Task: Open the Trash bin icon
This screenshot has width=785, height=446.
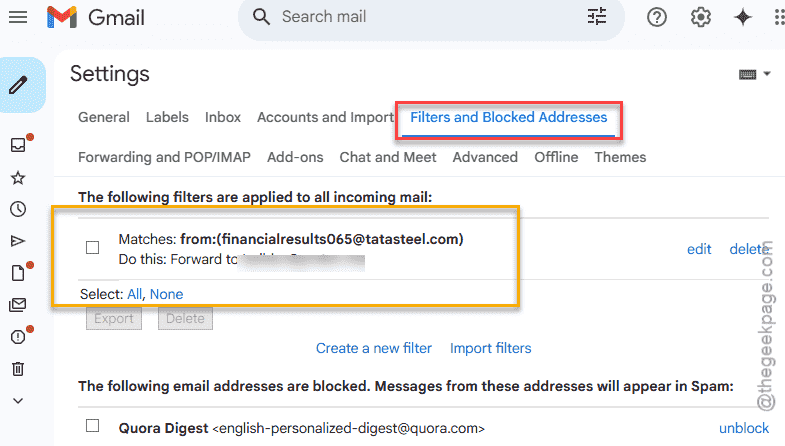Action: click(x=18, y=369)
